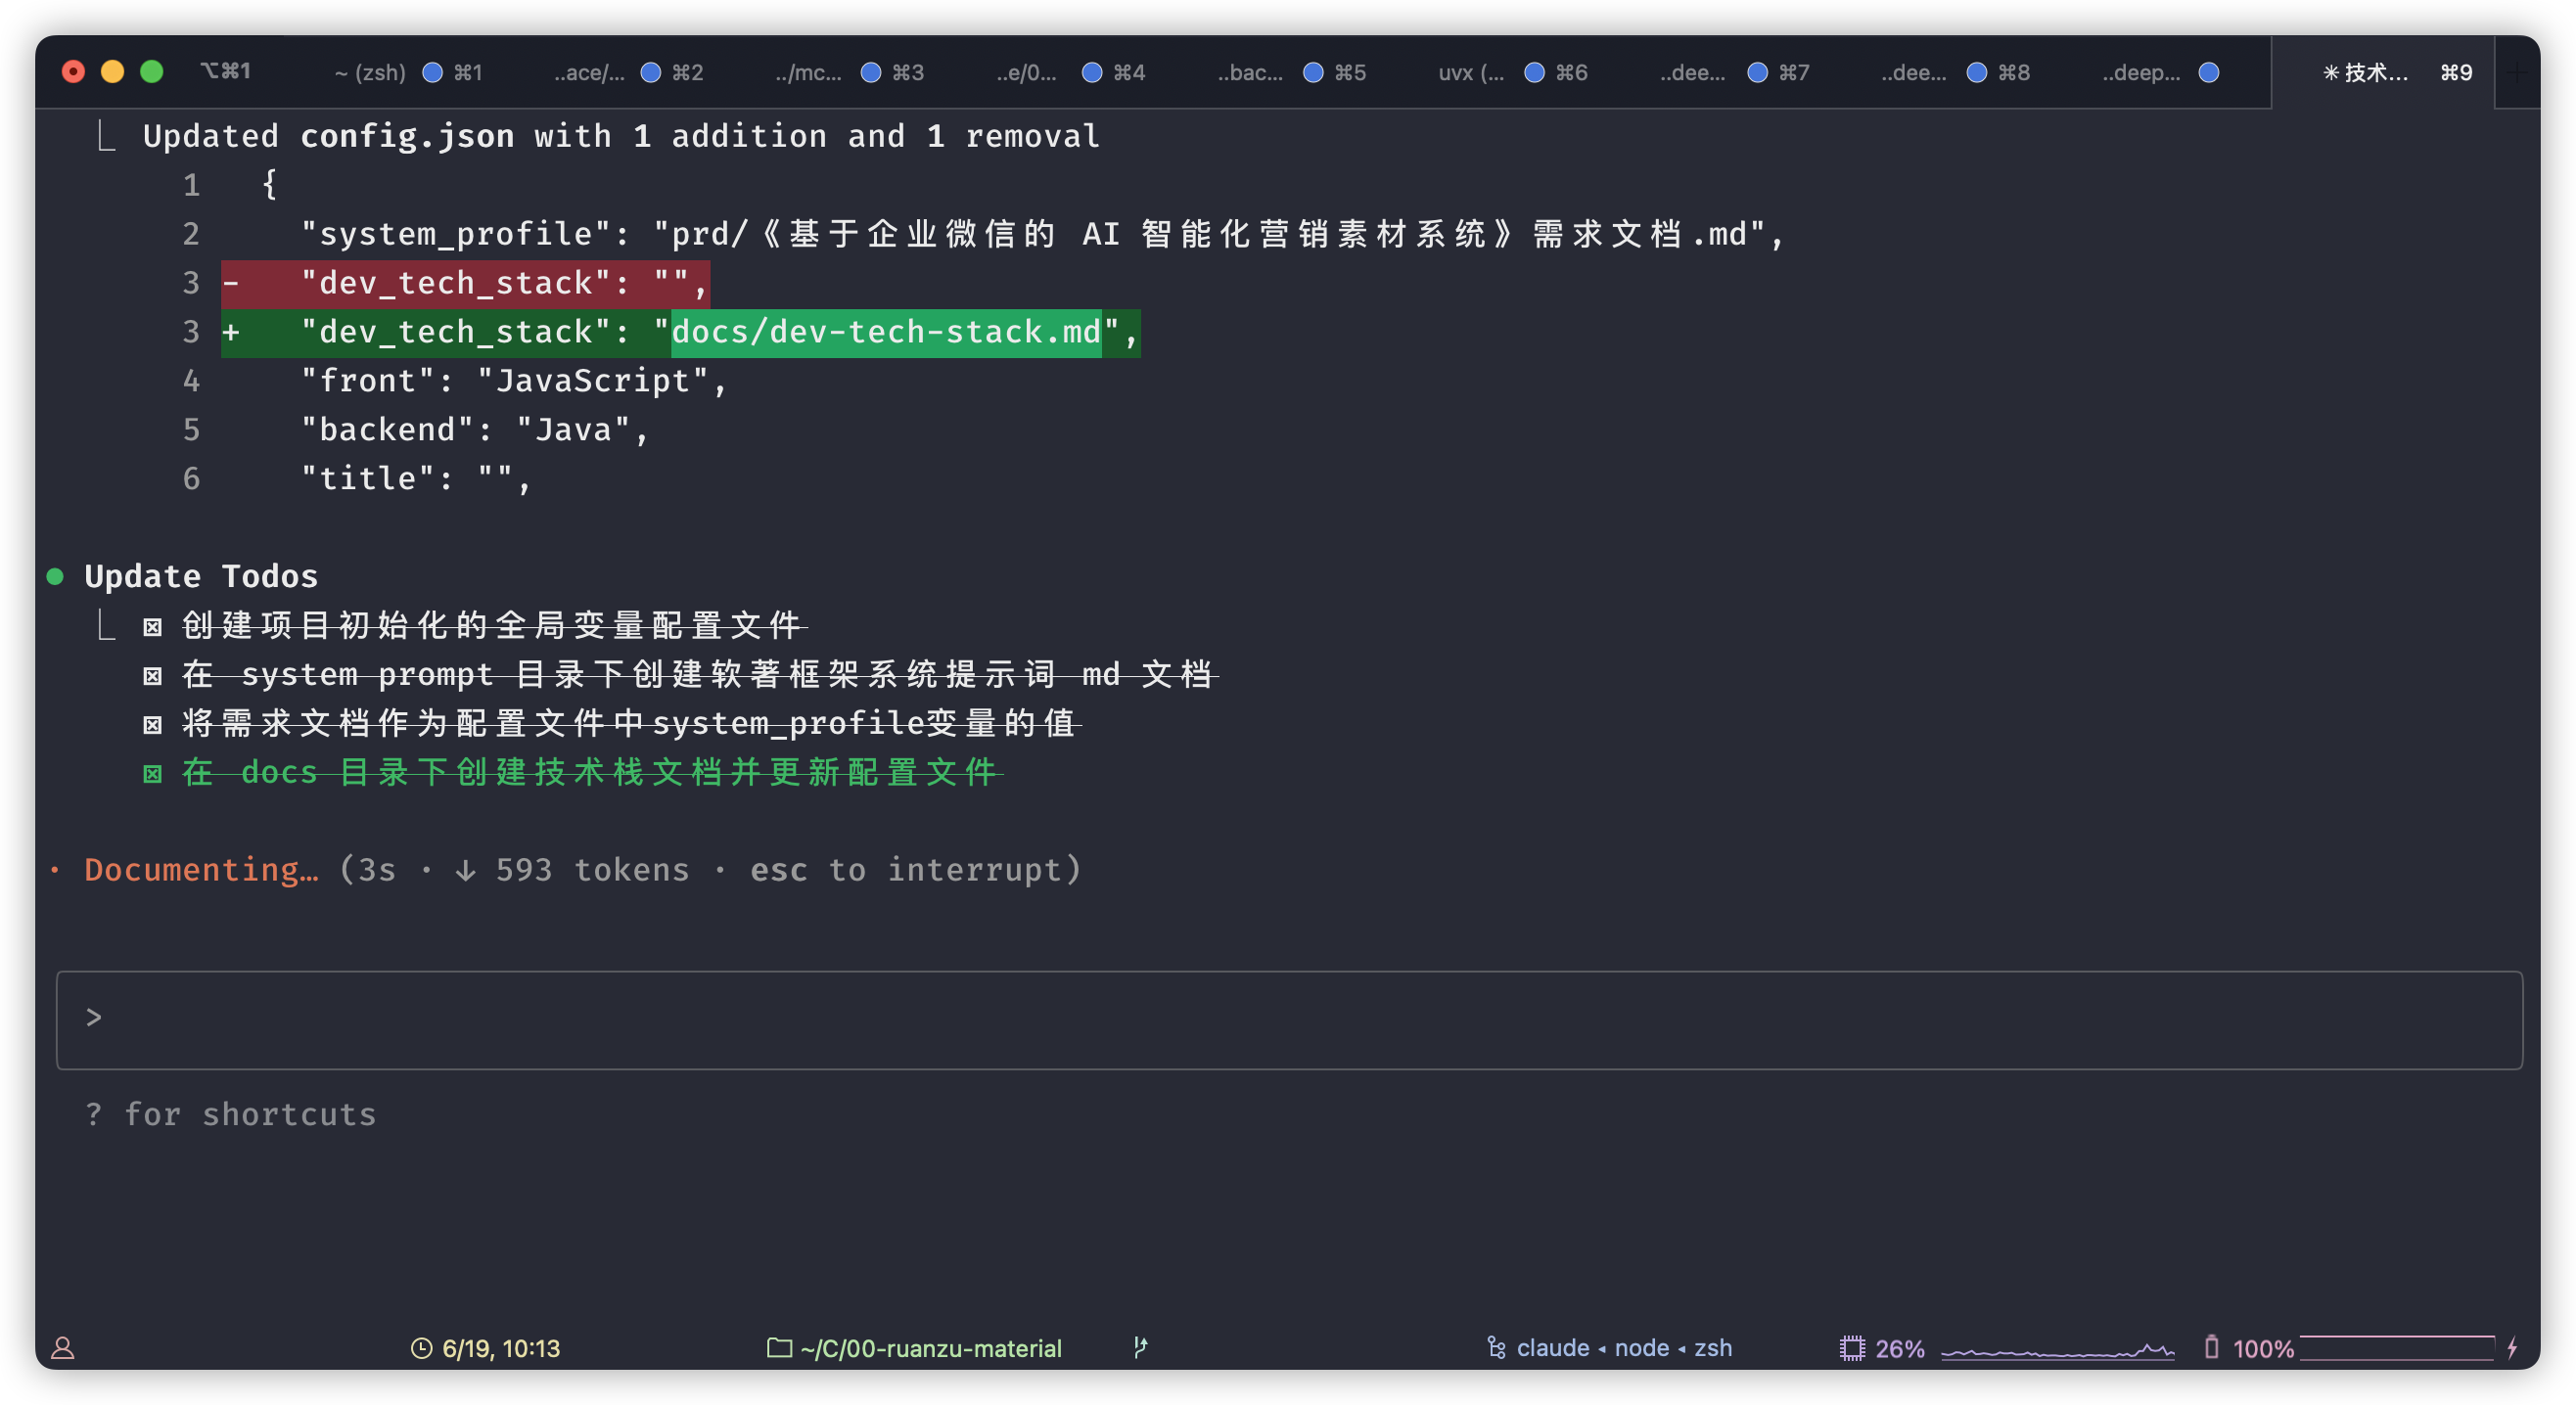Open the ..bac... terminal tab

1250,72
